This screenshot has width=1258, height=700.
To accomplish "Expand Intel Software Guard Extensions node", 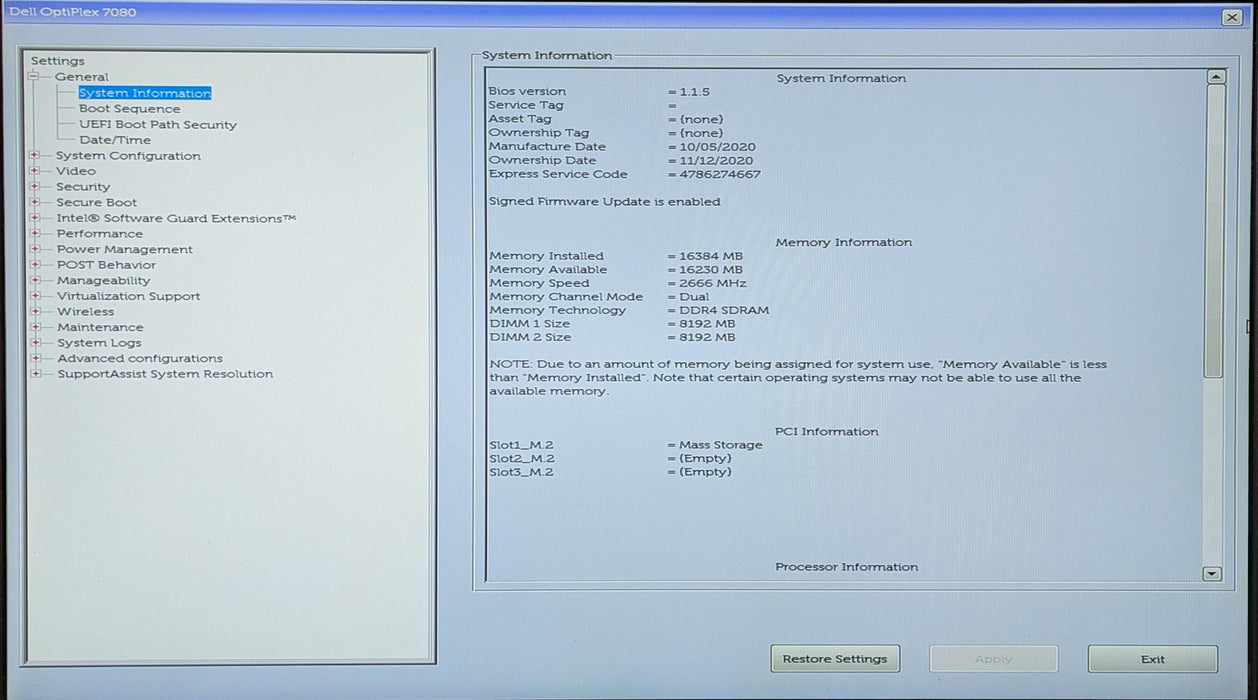I will click(x=35, y=218).
